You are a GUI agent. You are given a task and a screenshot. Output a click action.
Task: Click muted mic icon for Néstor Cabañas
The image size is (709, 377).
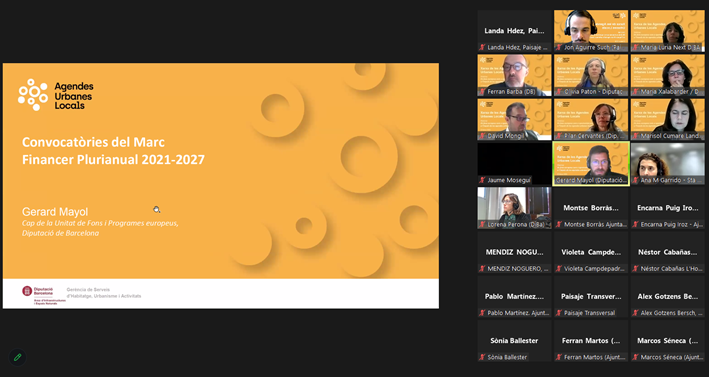coord(636,269)
